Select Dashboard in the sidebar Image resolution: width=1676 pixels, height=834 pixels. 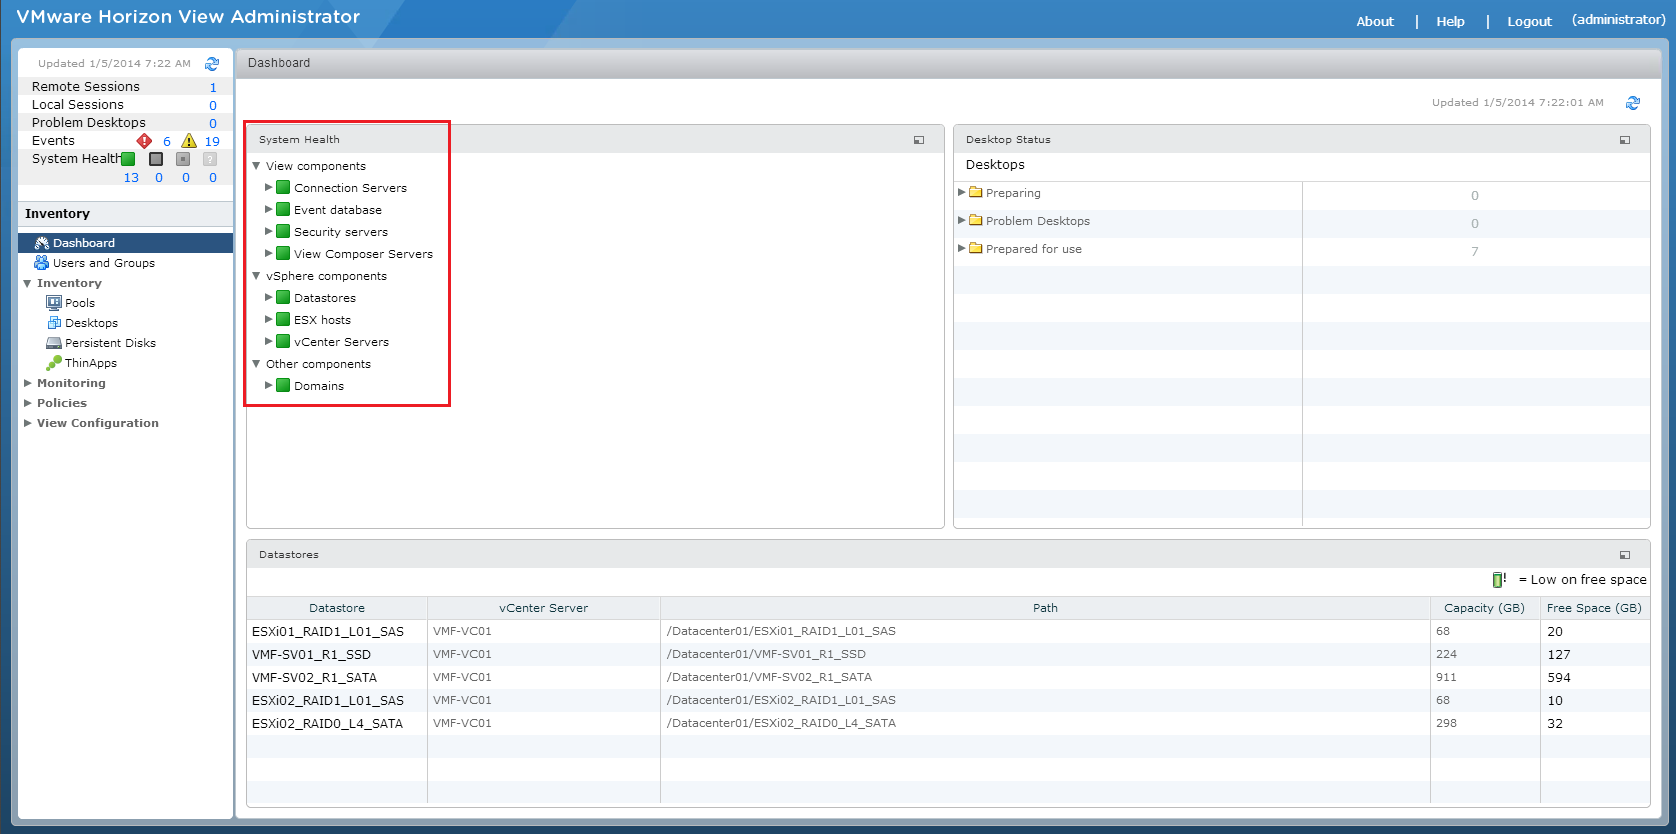(x=84, y=243)
